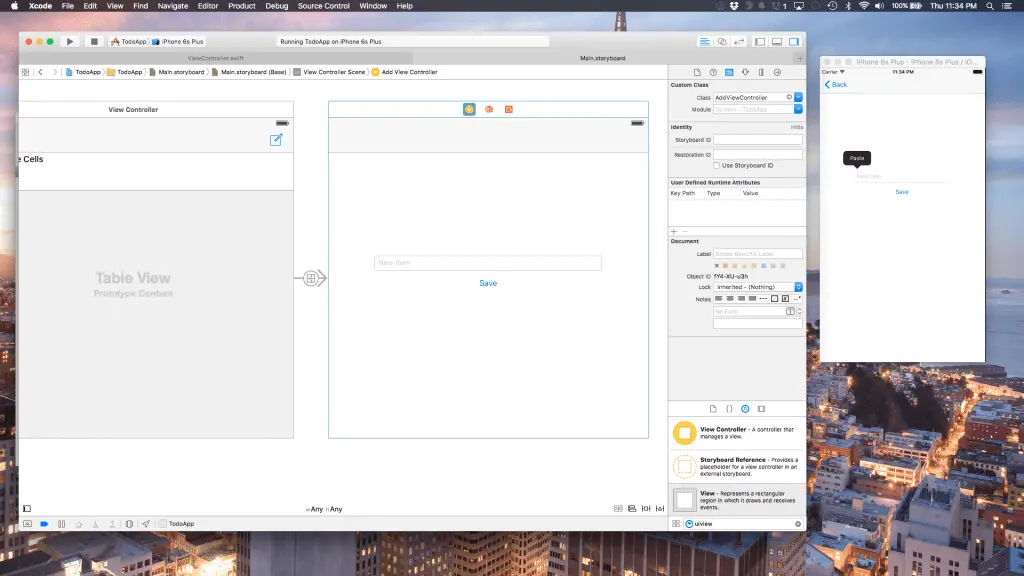Choose iPhone 6s Plus destination
The height and width of the screenshot is (576, 1024).
[178, 41]
